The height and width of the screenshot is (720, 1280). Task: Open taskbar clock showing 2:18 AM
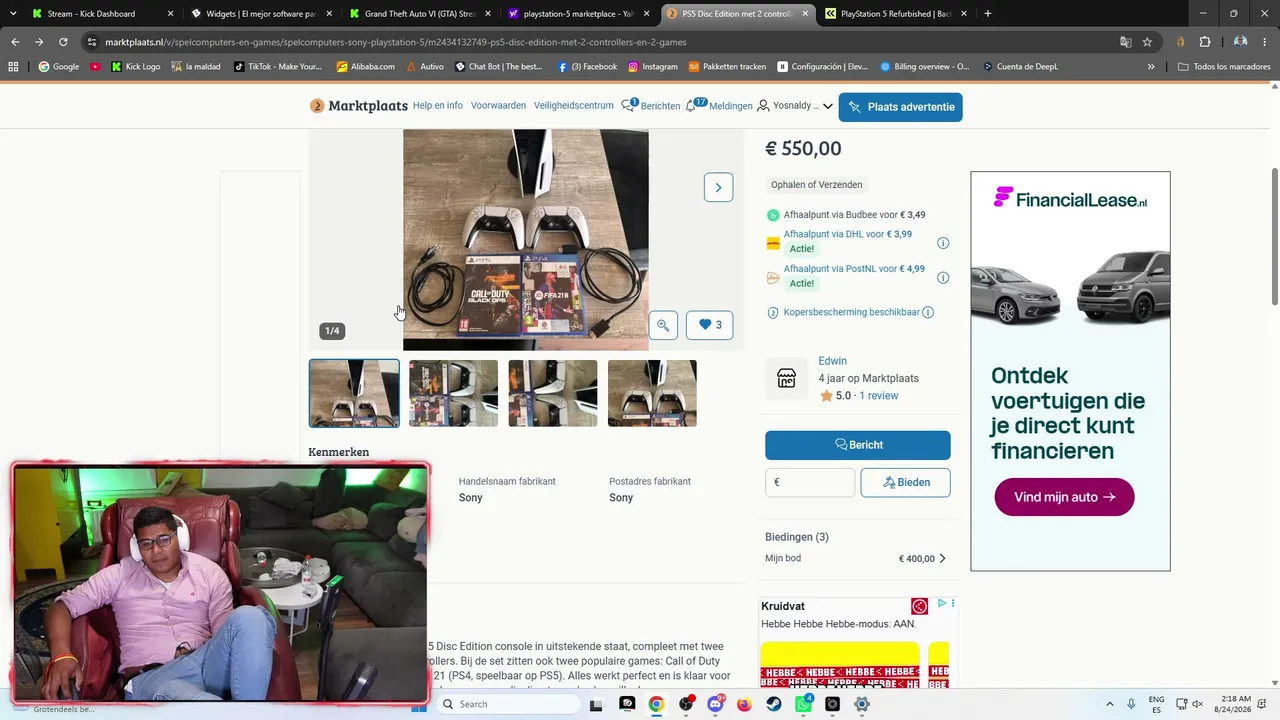click(1235, 704)
